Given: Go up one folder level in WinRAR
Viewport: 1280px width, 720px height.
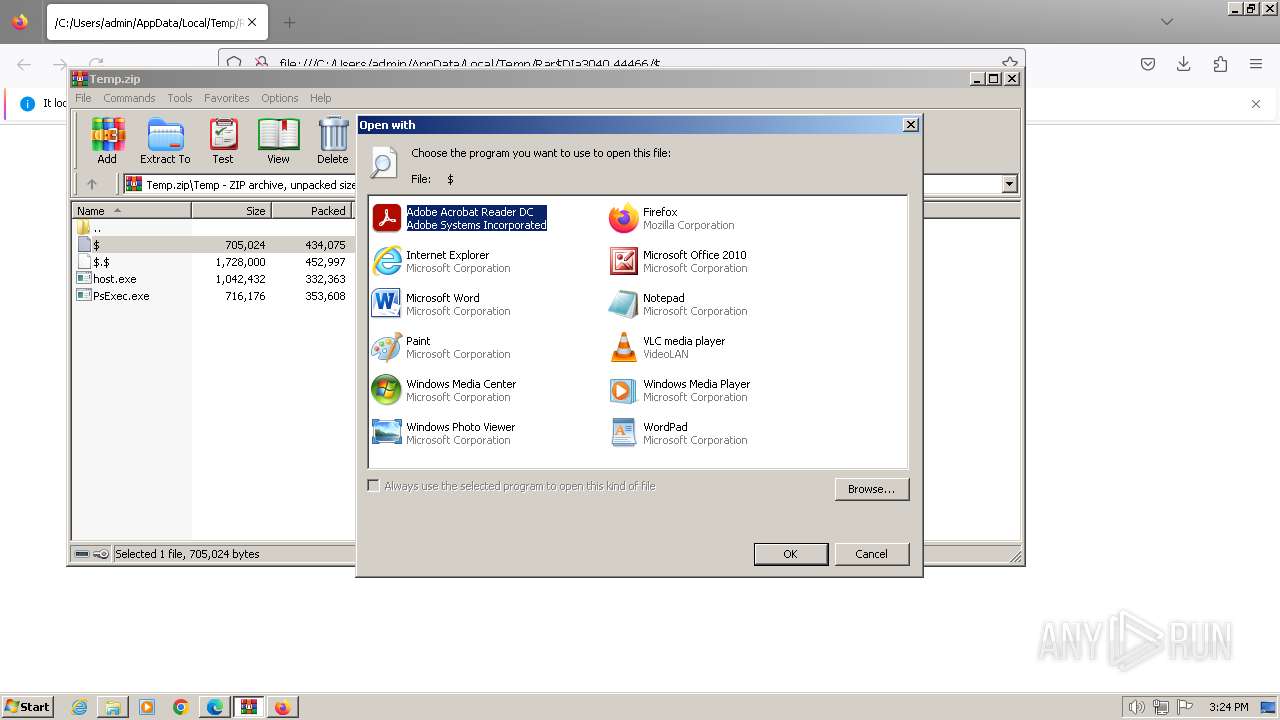Looking at the screenshot, I should coord(92,184).
